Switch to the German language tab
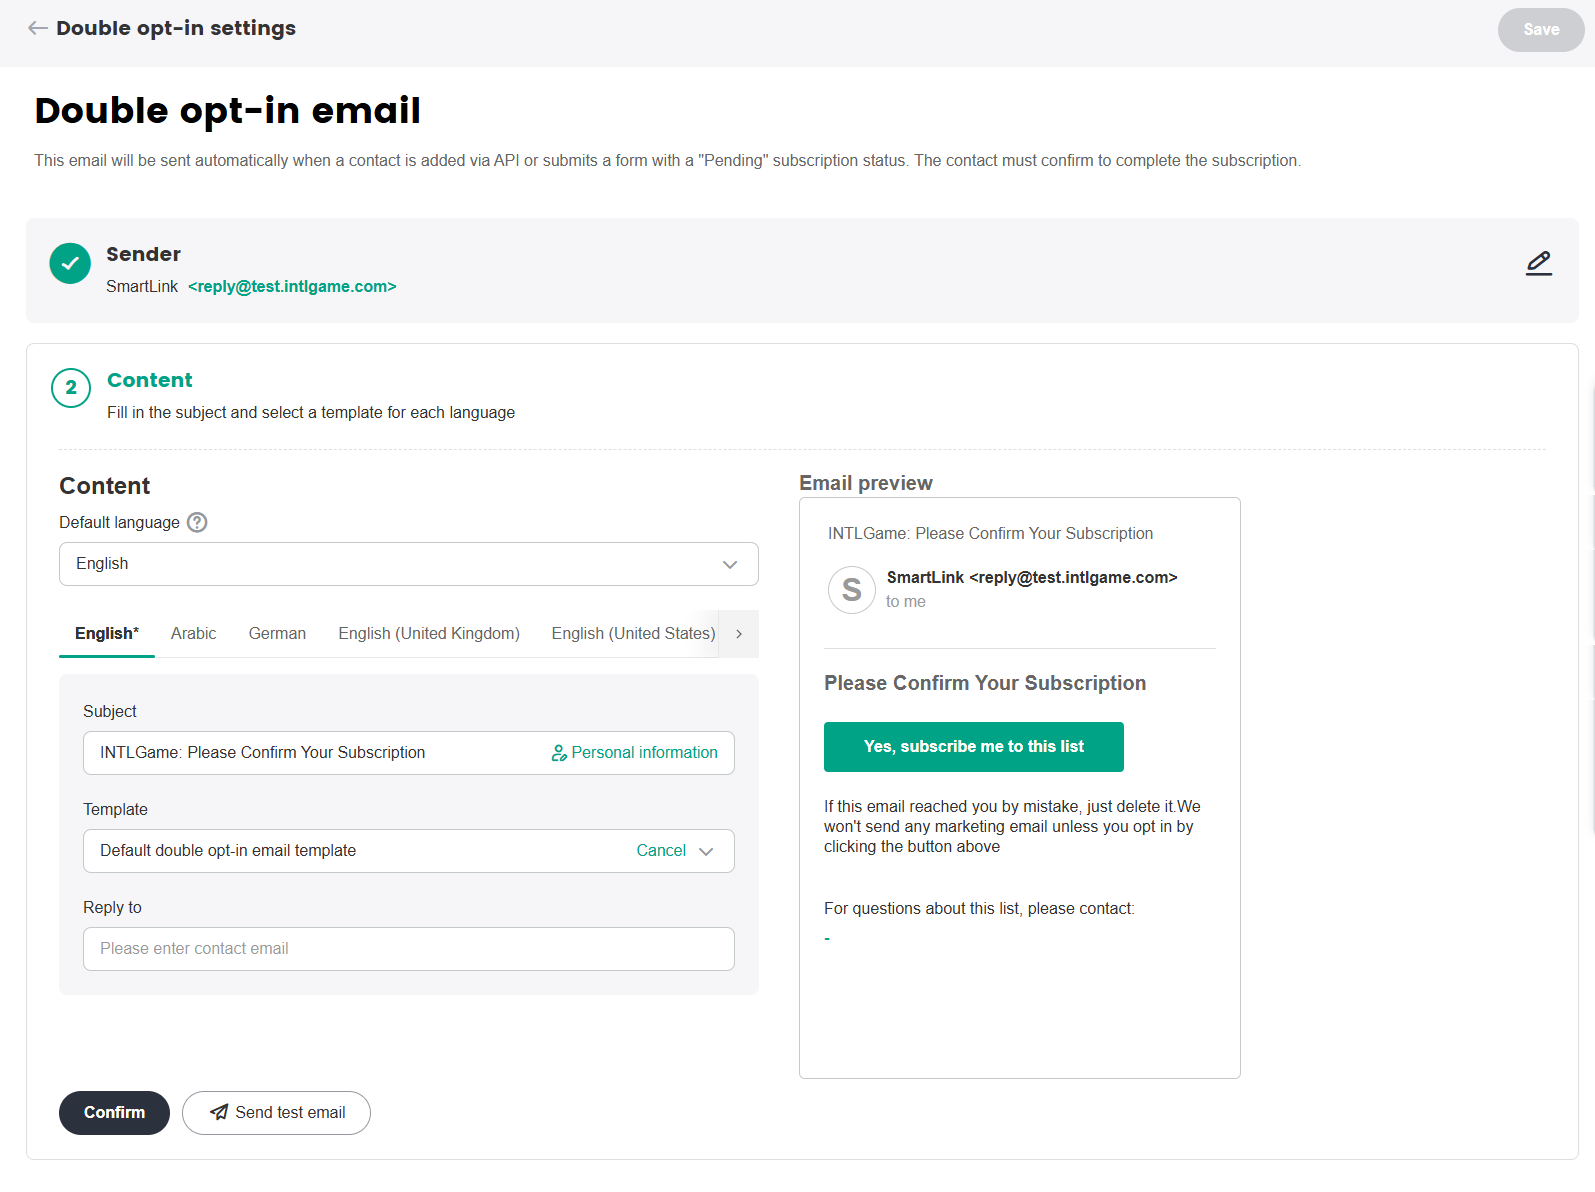Screen dimensions: 1595x1192 (x=277, y=634)
